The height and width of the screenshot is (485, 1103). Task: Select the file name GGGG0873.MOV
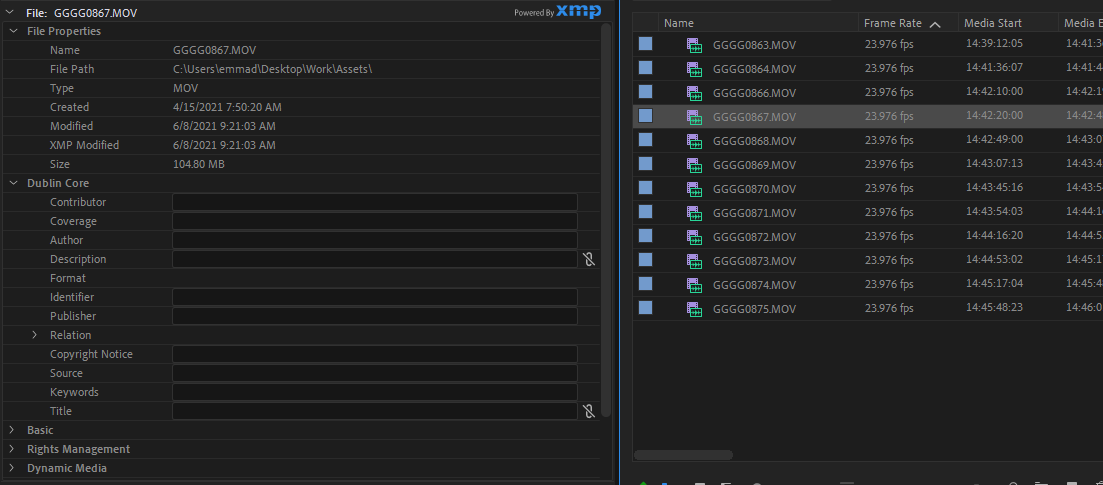[x=754, y=261]
